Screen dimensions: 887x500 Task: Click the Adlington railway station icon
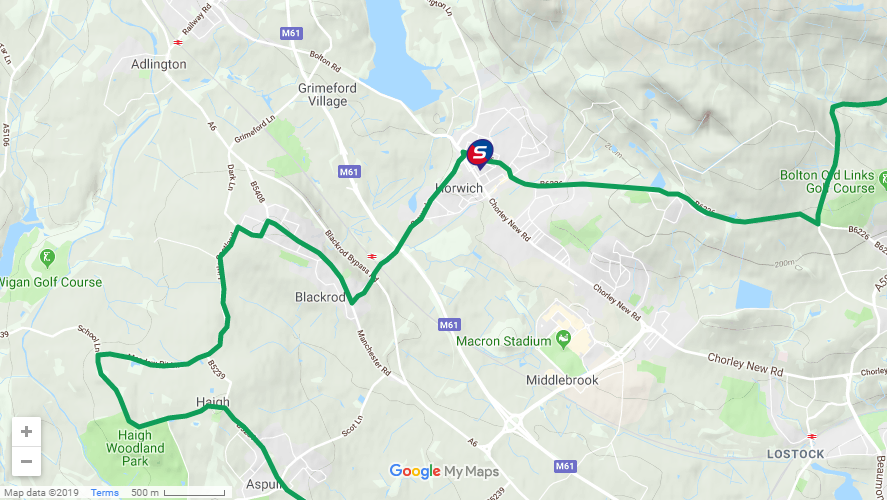coord(178,42)
